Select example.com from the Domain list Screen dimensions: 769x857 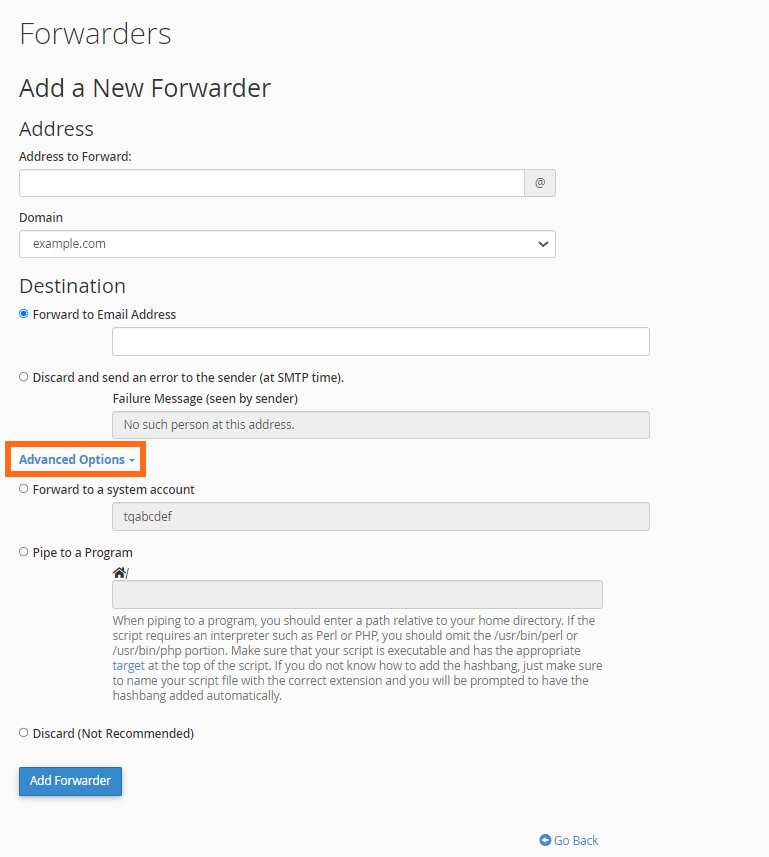(x=287, y=243)
